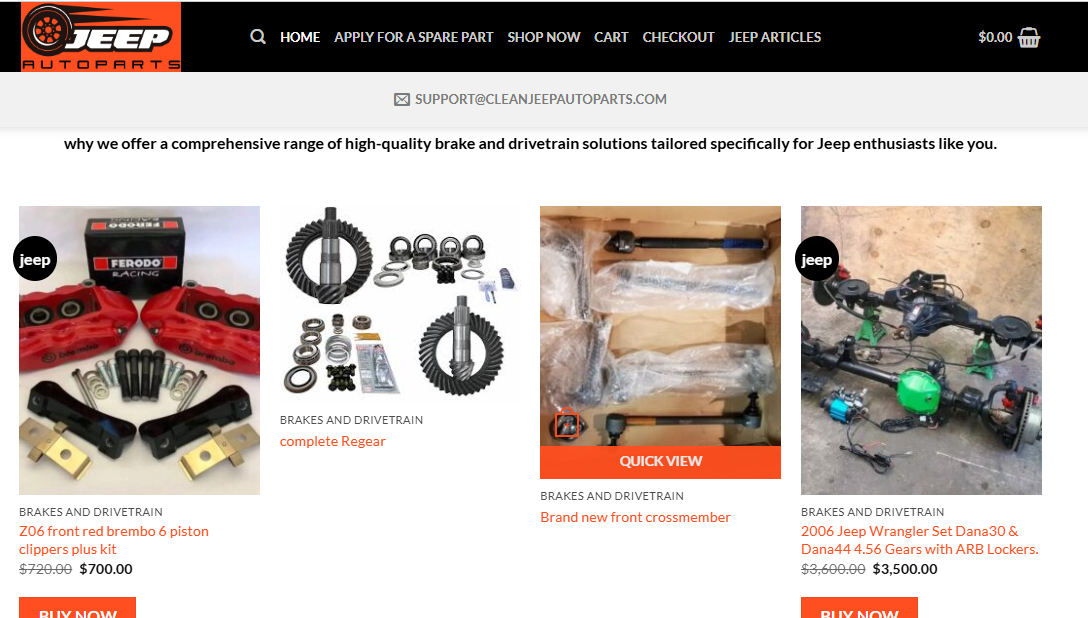
Task: Open the complete Regear product link
Action: [x=332, y=441]
